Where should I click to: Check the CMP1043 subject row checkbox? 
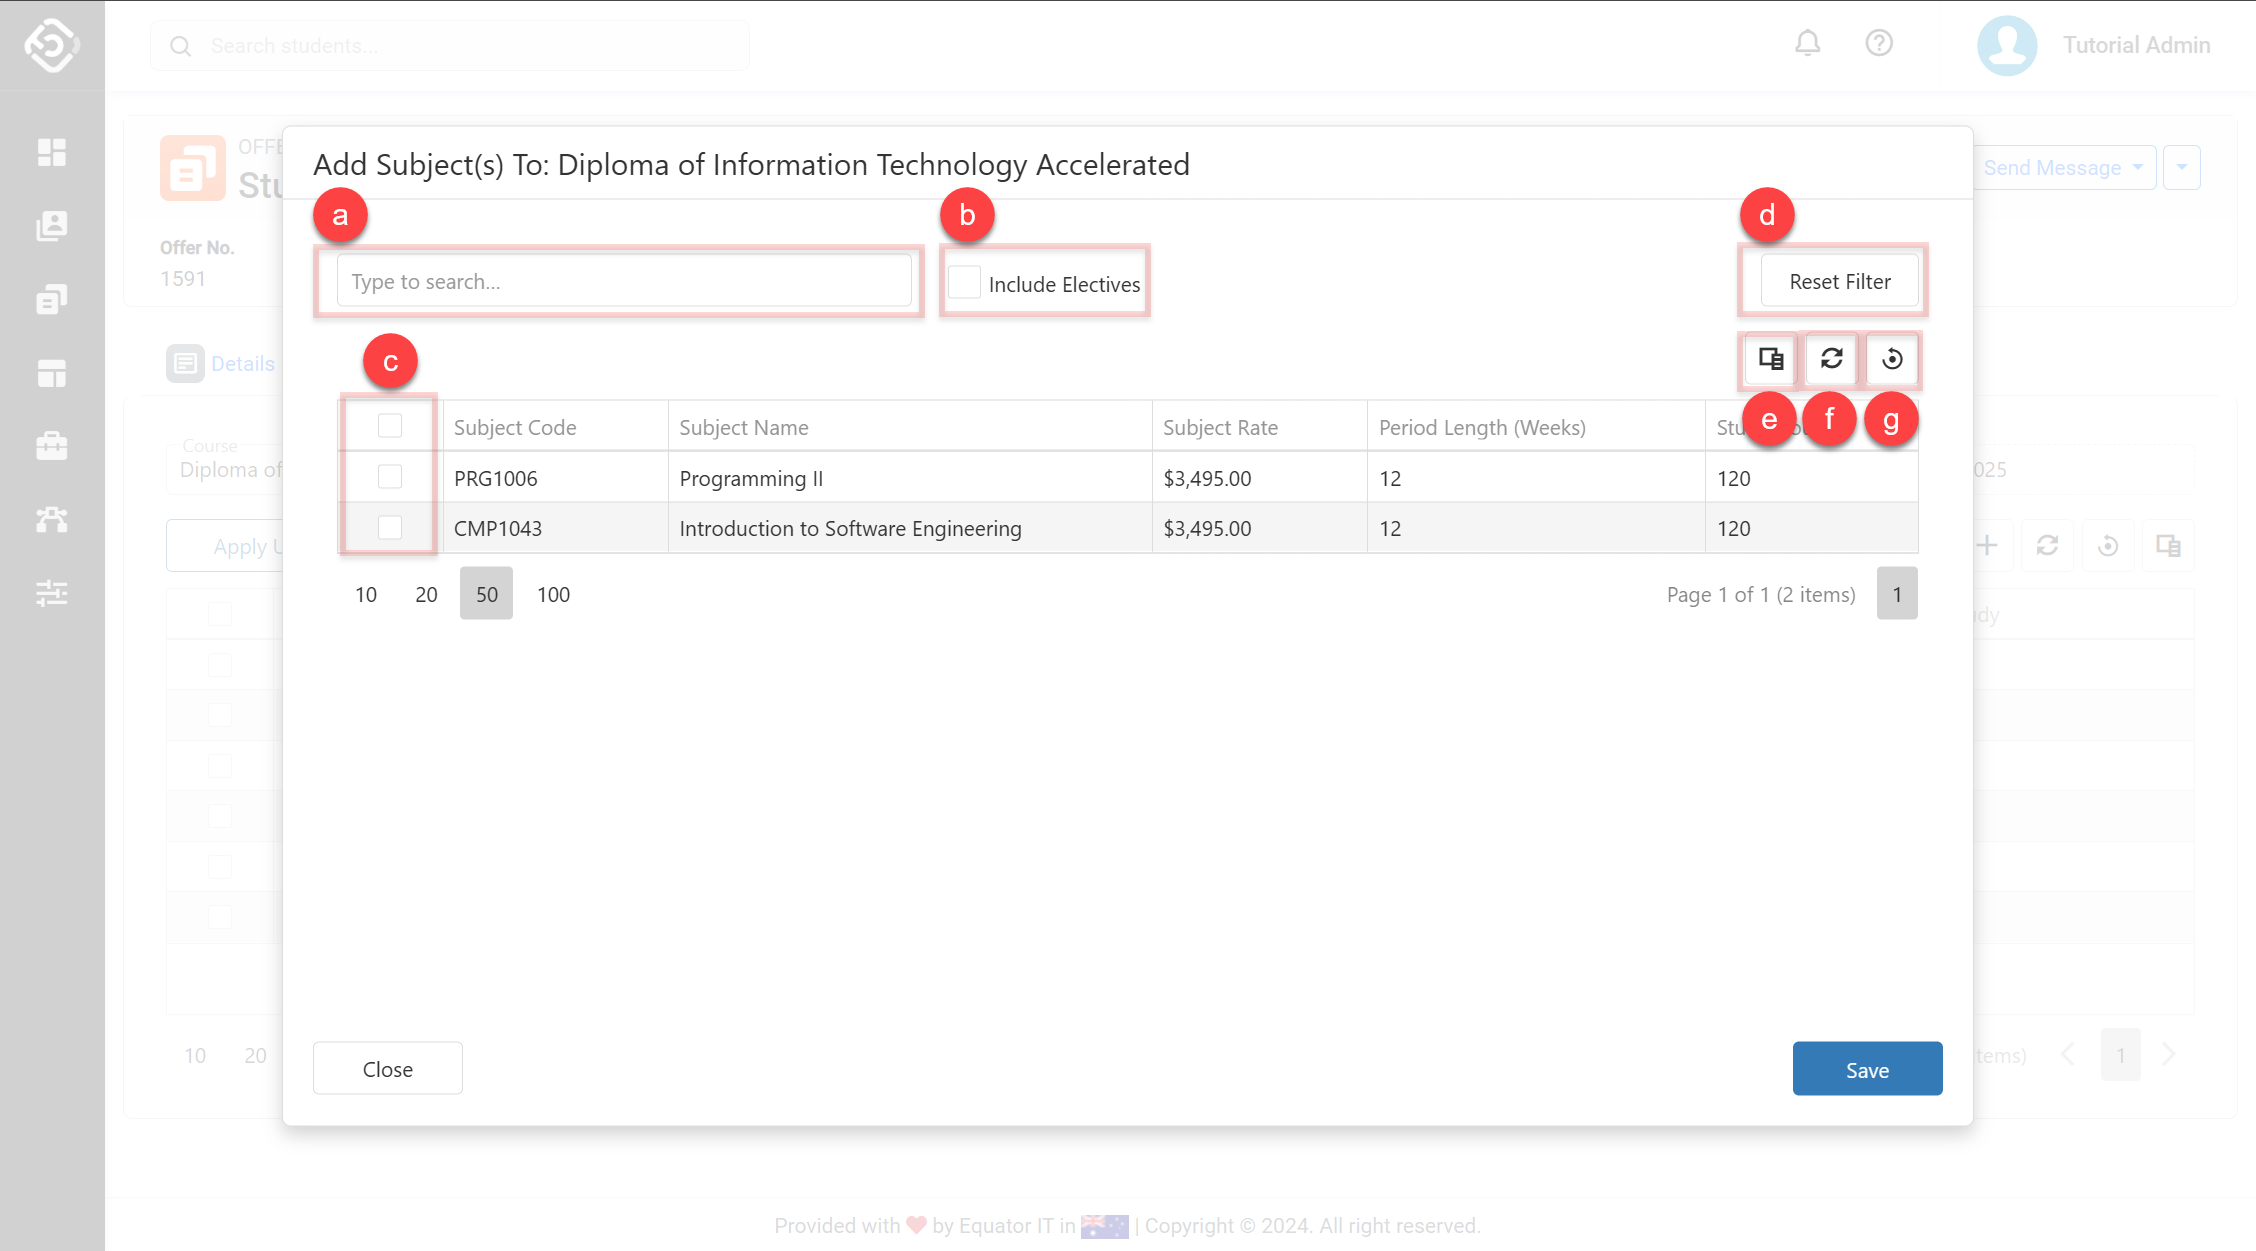pyautogui.click(x=390, y=527)
